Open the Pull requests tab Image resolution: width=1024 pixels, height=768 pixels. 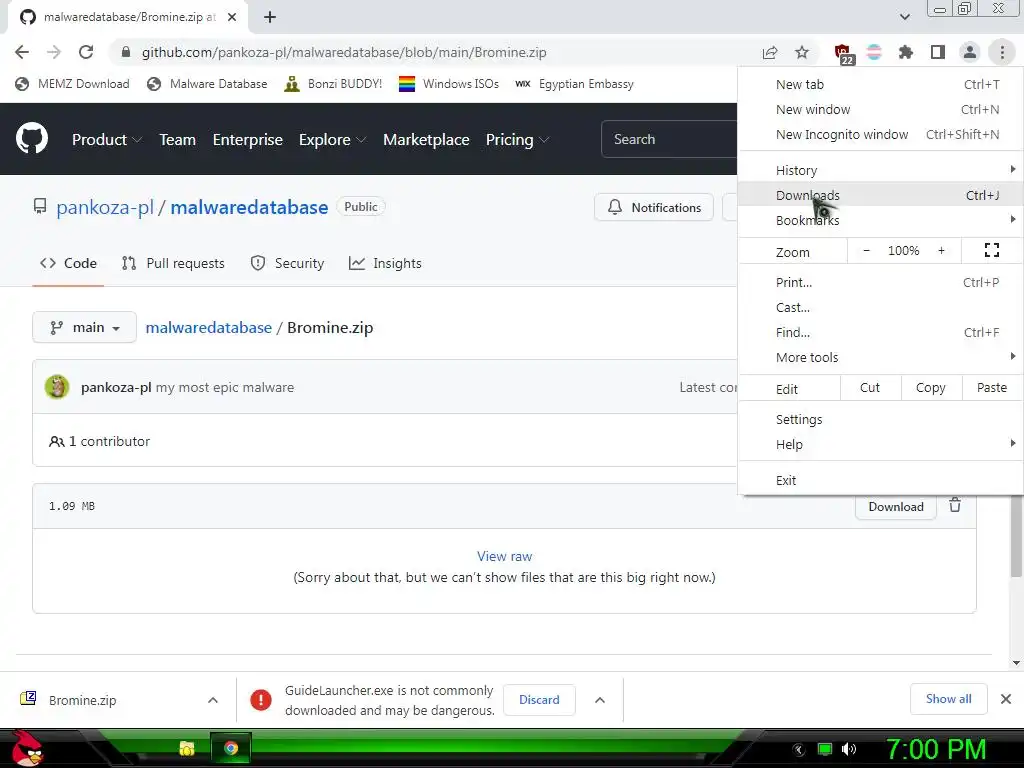point(173,263)
